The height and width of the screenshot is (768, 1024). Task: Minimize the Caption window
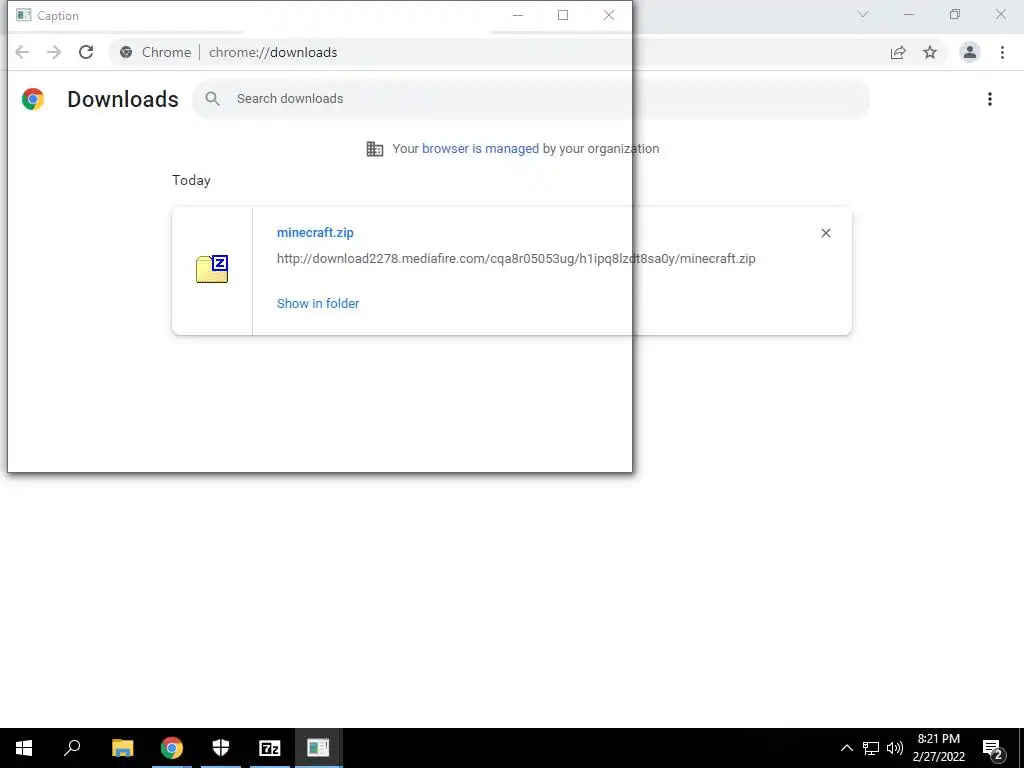pyautogui.click(x=518, y=15)
